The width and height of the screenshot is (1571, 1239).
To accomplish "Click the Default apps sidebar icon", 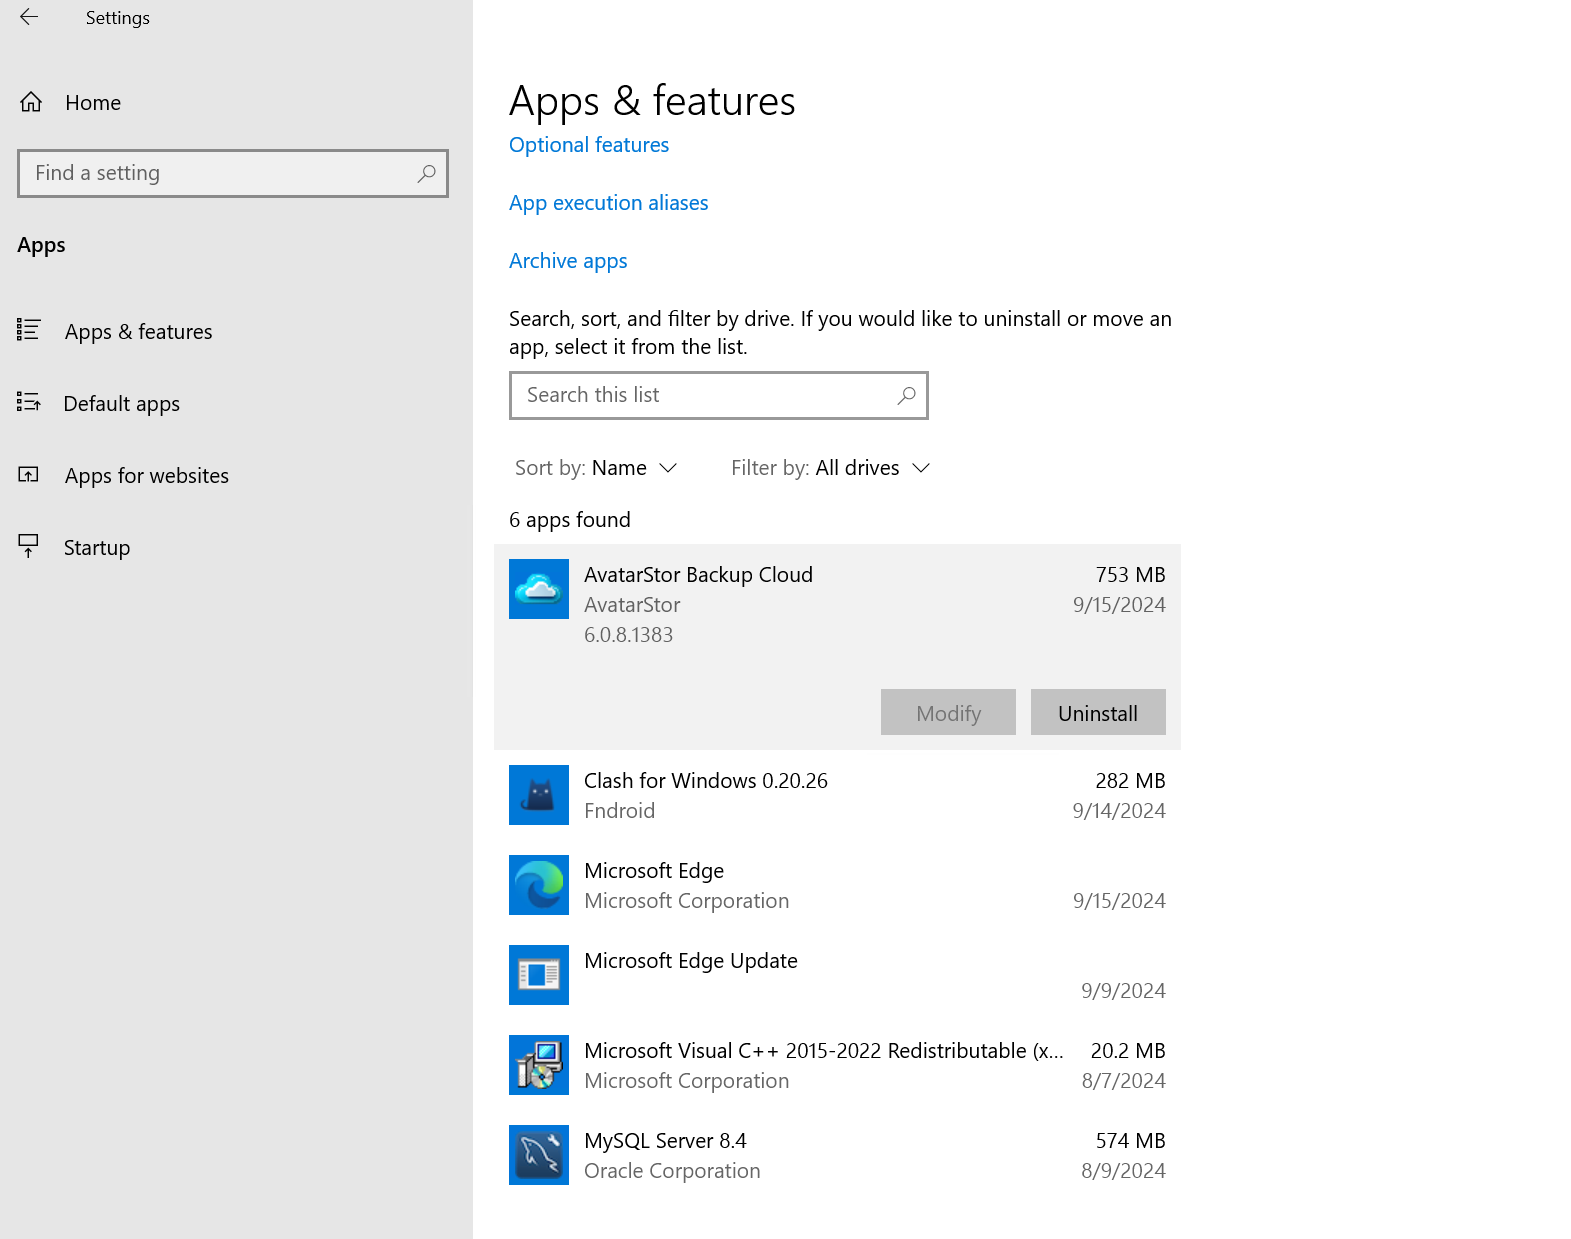I will click(x=28, y=401).
